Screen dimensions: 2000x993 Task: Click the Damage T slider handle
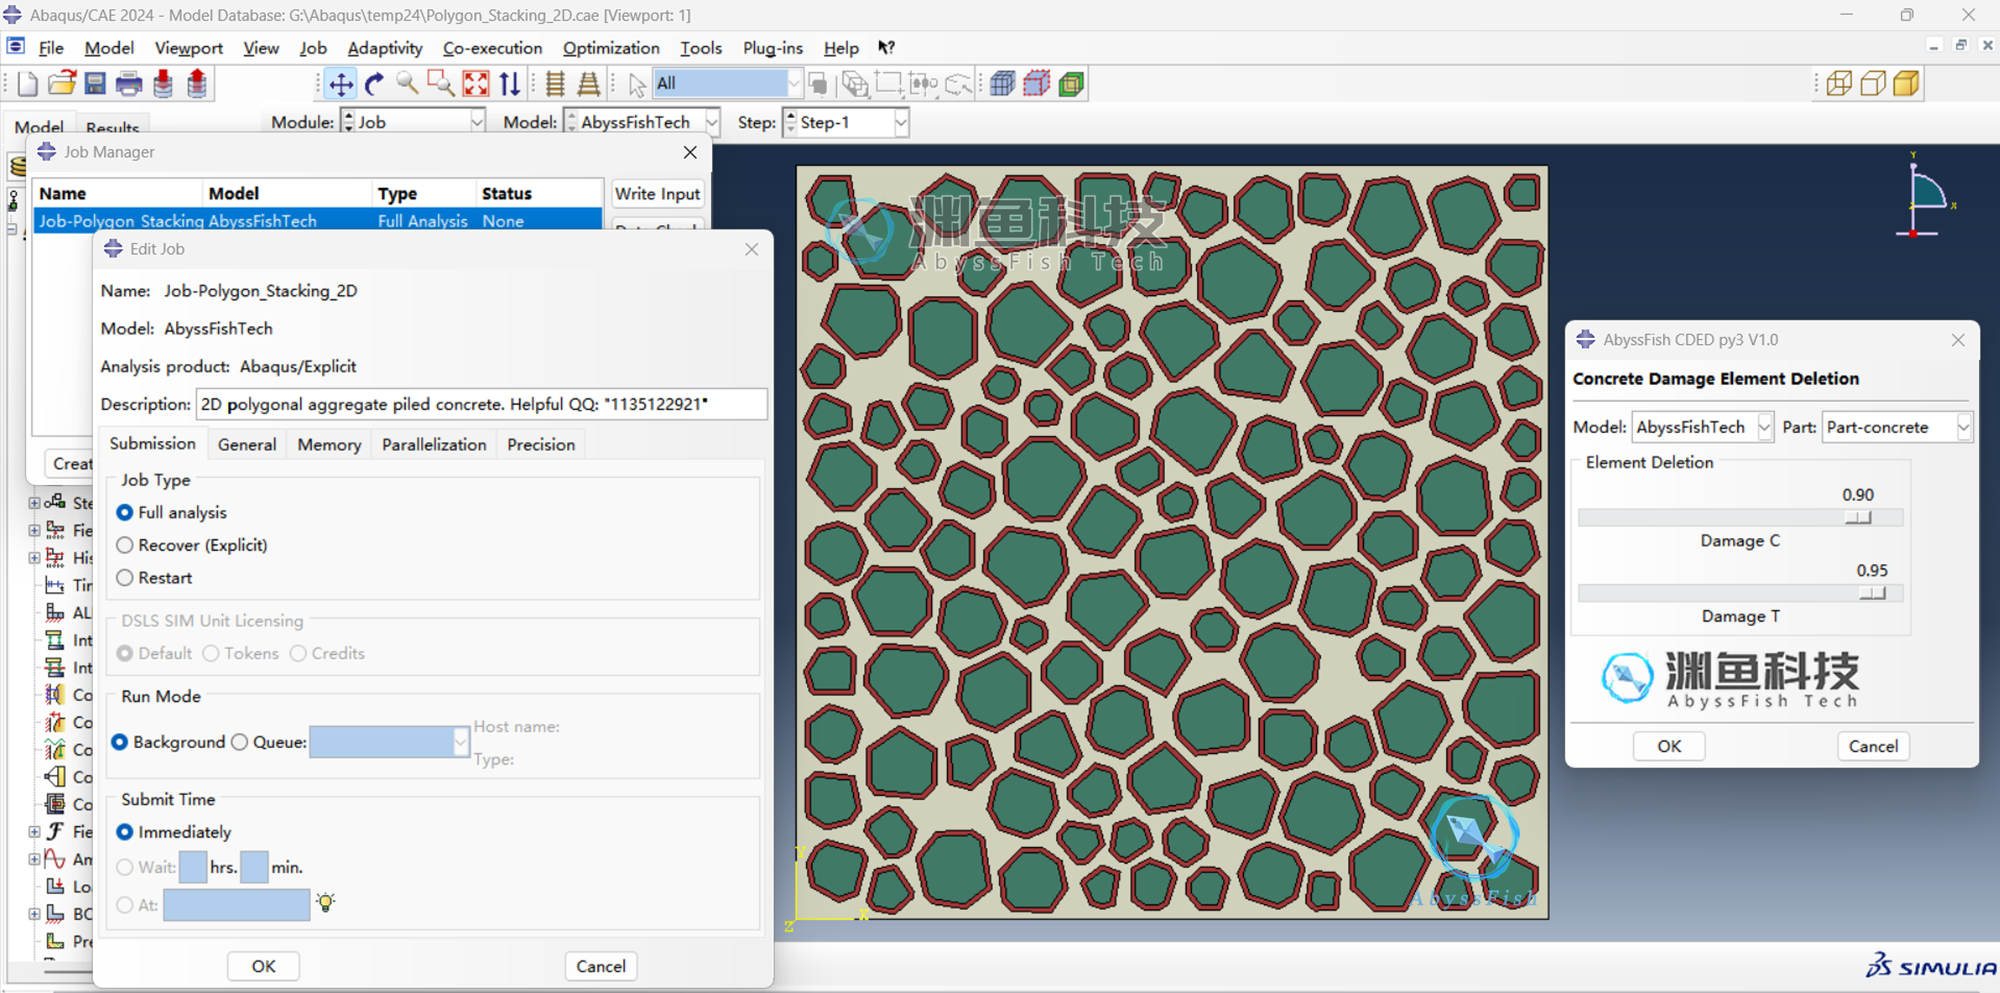click(x=1872, y=593)
